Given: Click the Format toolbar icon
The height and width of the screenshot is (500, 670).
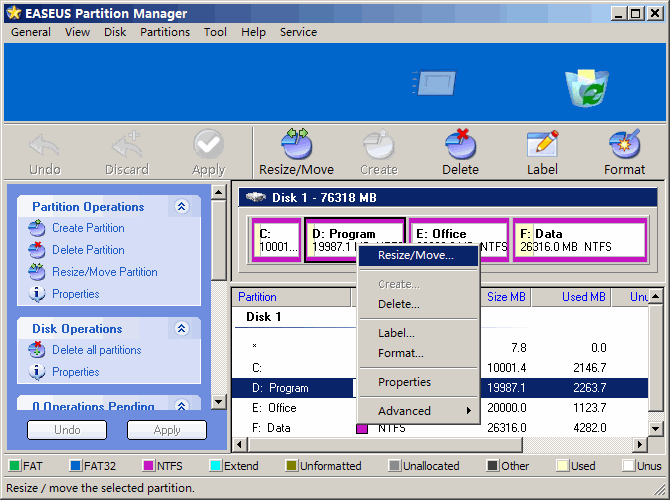Looking at the screenshot, I should [x=624, y=144].
